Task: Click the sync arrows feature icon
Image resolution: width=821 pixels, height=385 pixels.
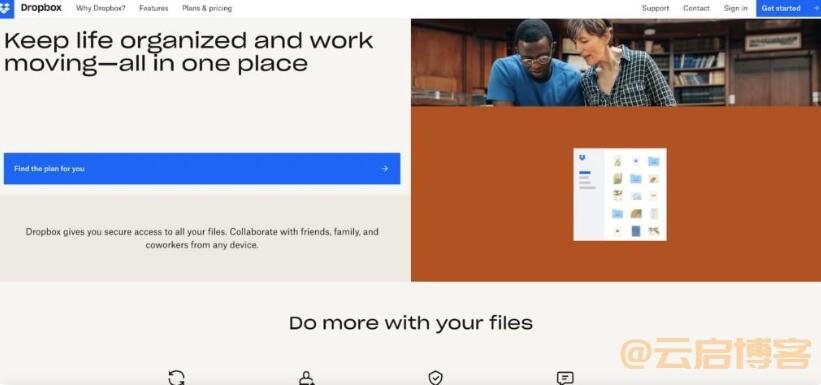Action: 176,378
